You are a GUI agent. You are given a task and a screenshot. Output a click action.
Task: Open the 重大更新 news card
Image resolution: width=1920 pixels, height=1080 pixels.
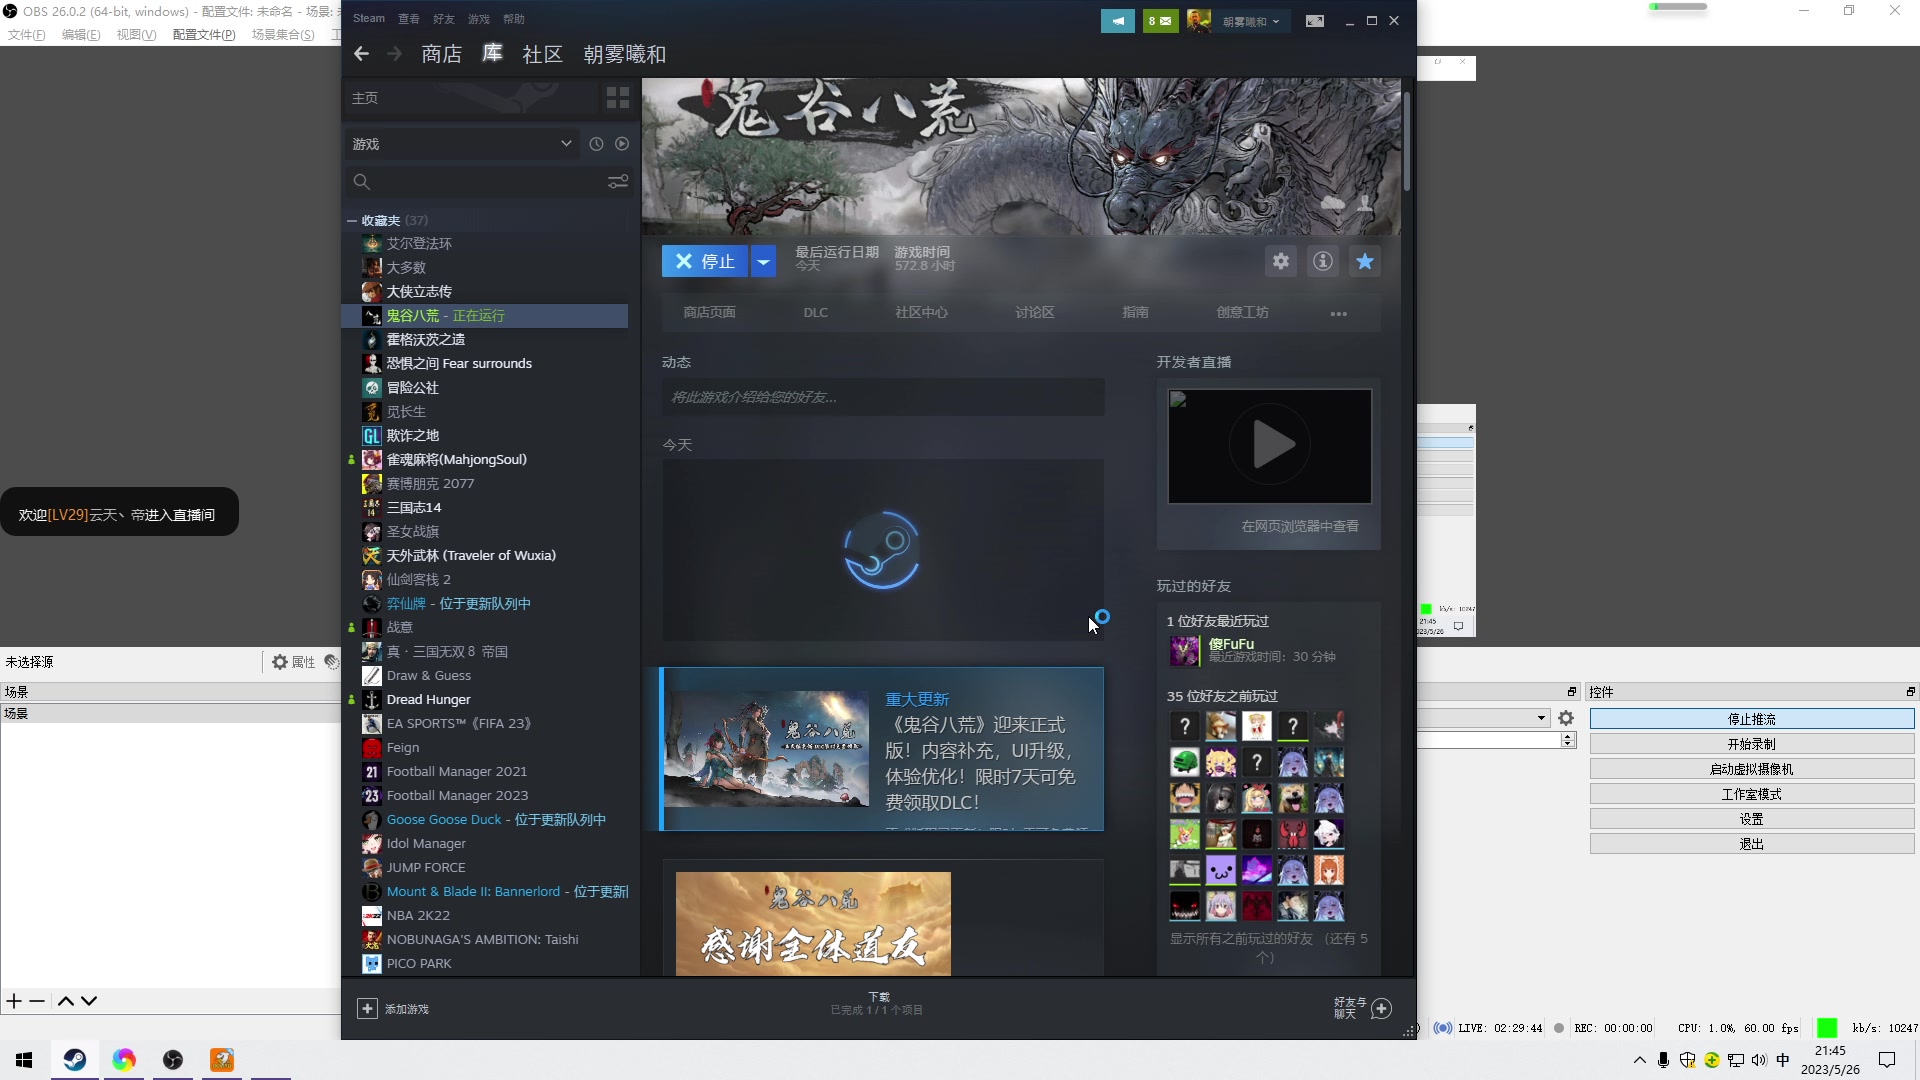click(882, 749)
